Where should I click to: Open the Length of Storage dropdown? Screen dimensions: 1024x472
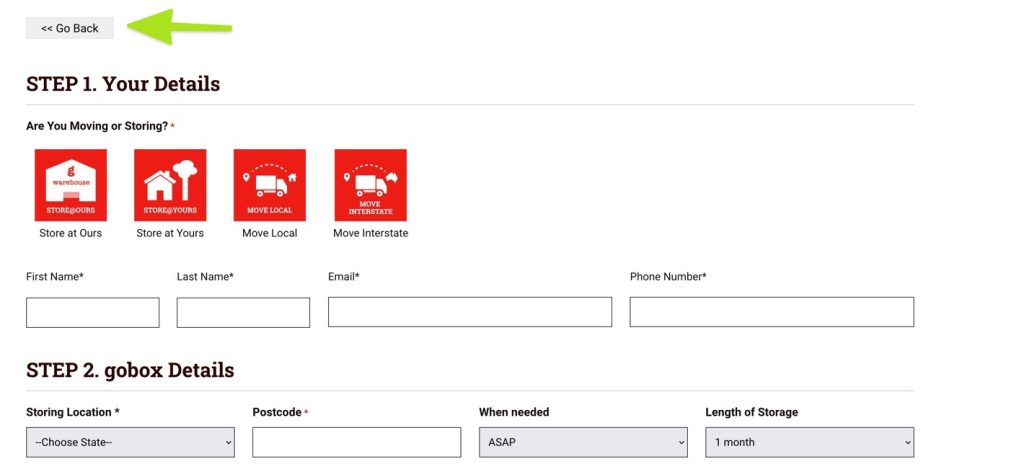point(809,442)
